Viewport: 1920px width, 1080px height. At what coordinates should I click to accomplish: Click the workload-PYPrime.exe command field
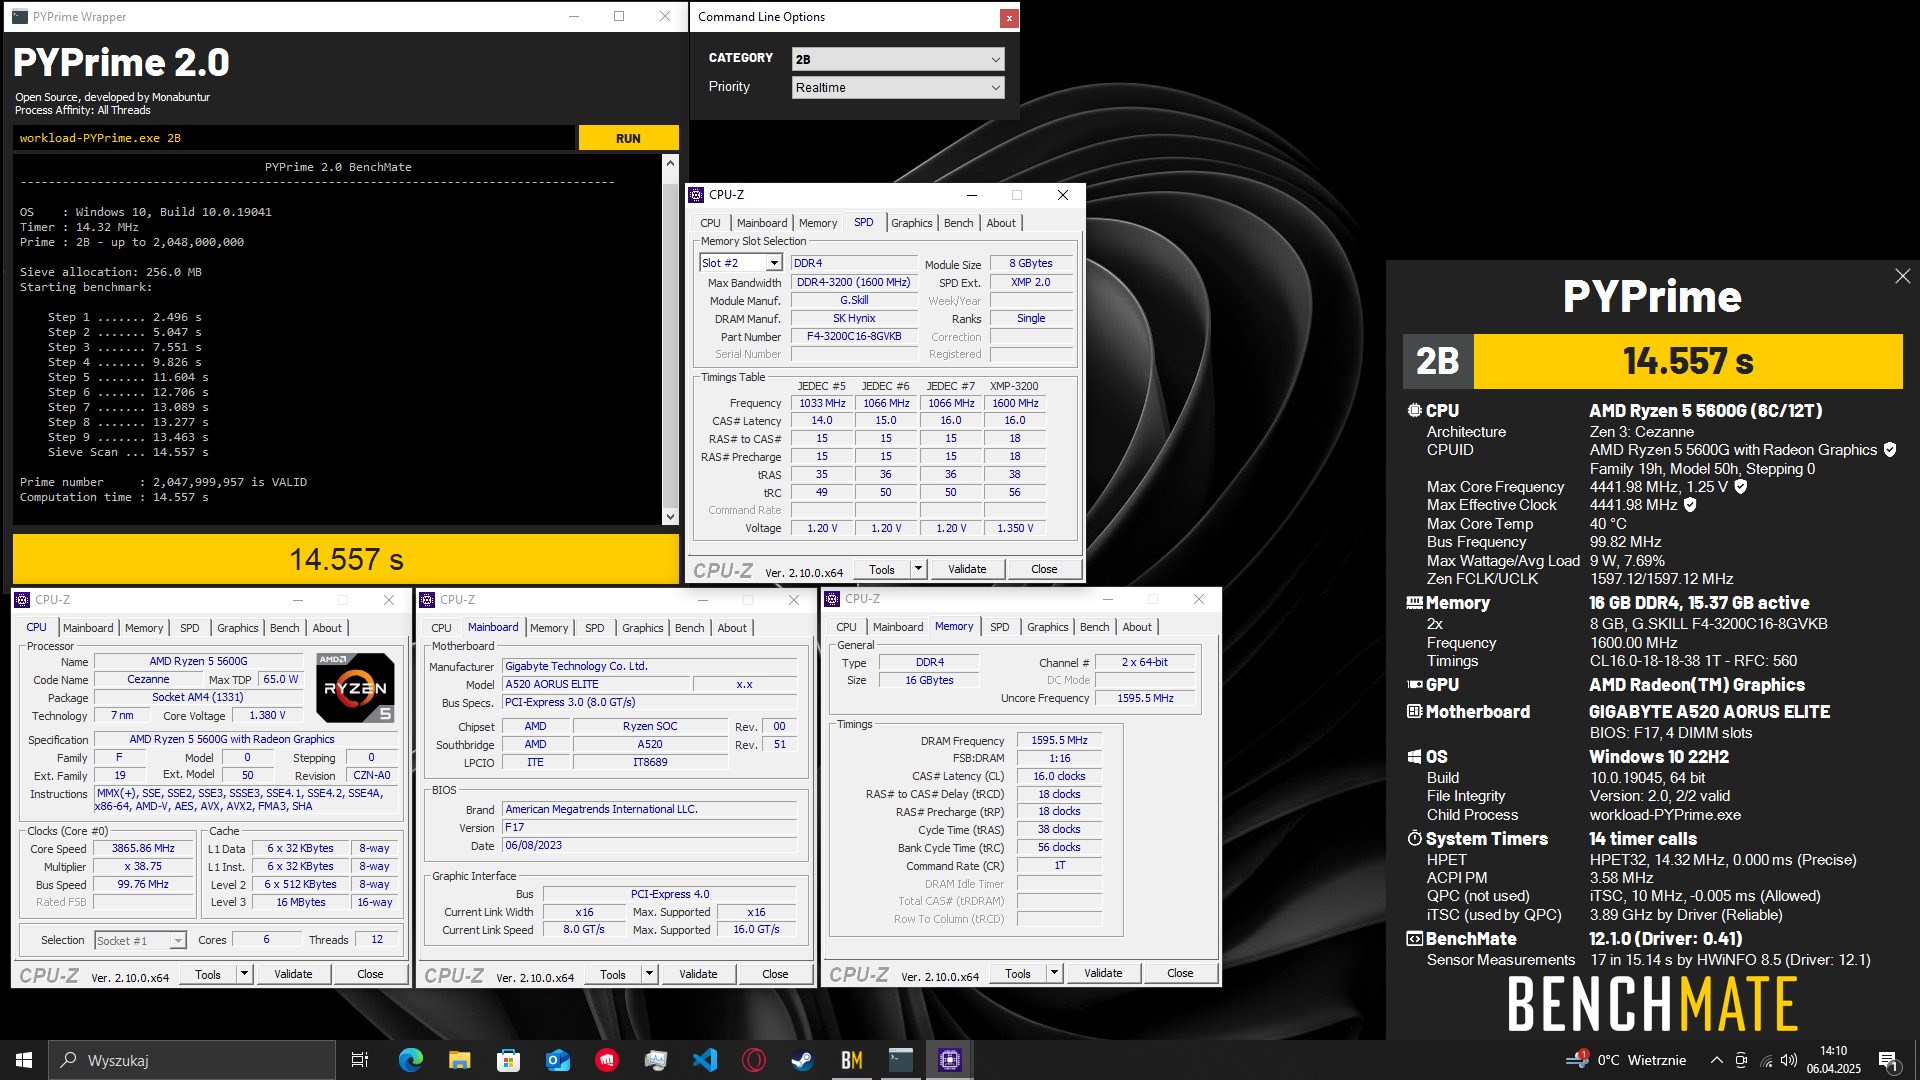tap(294, 138)
